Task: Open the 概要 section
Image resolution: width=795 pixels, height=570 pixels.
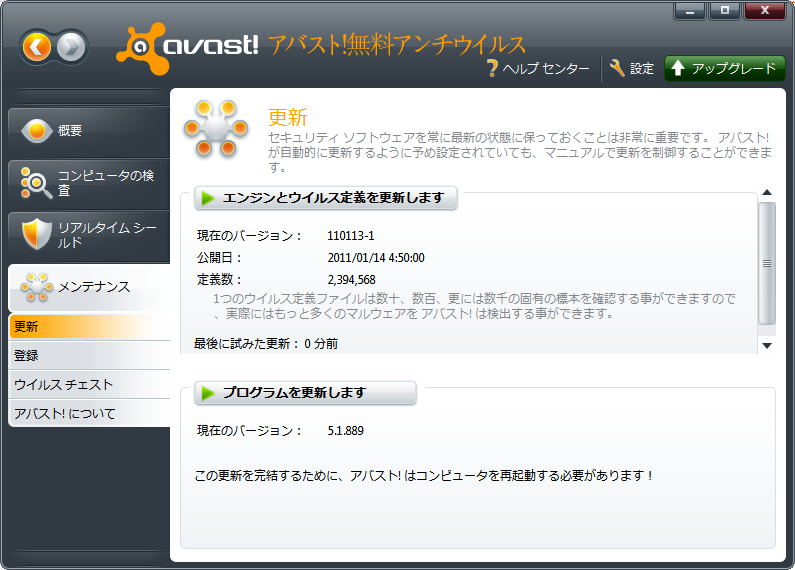Action: coord(89,132)
